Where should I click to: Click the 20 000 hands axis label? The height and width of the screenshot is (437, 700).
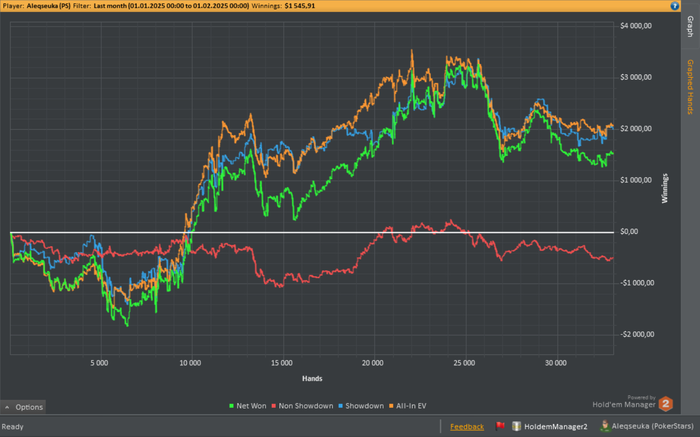click(x=373, y=363)
